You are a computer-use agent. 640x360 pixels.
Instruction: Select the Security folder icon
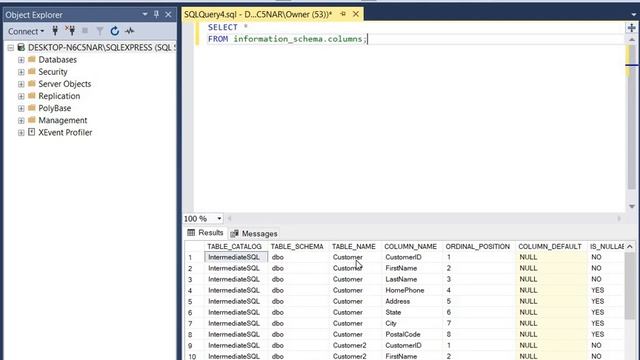(x=32, y=71)
